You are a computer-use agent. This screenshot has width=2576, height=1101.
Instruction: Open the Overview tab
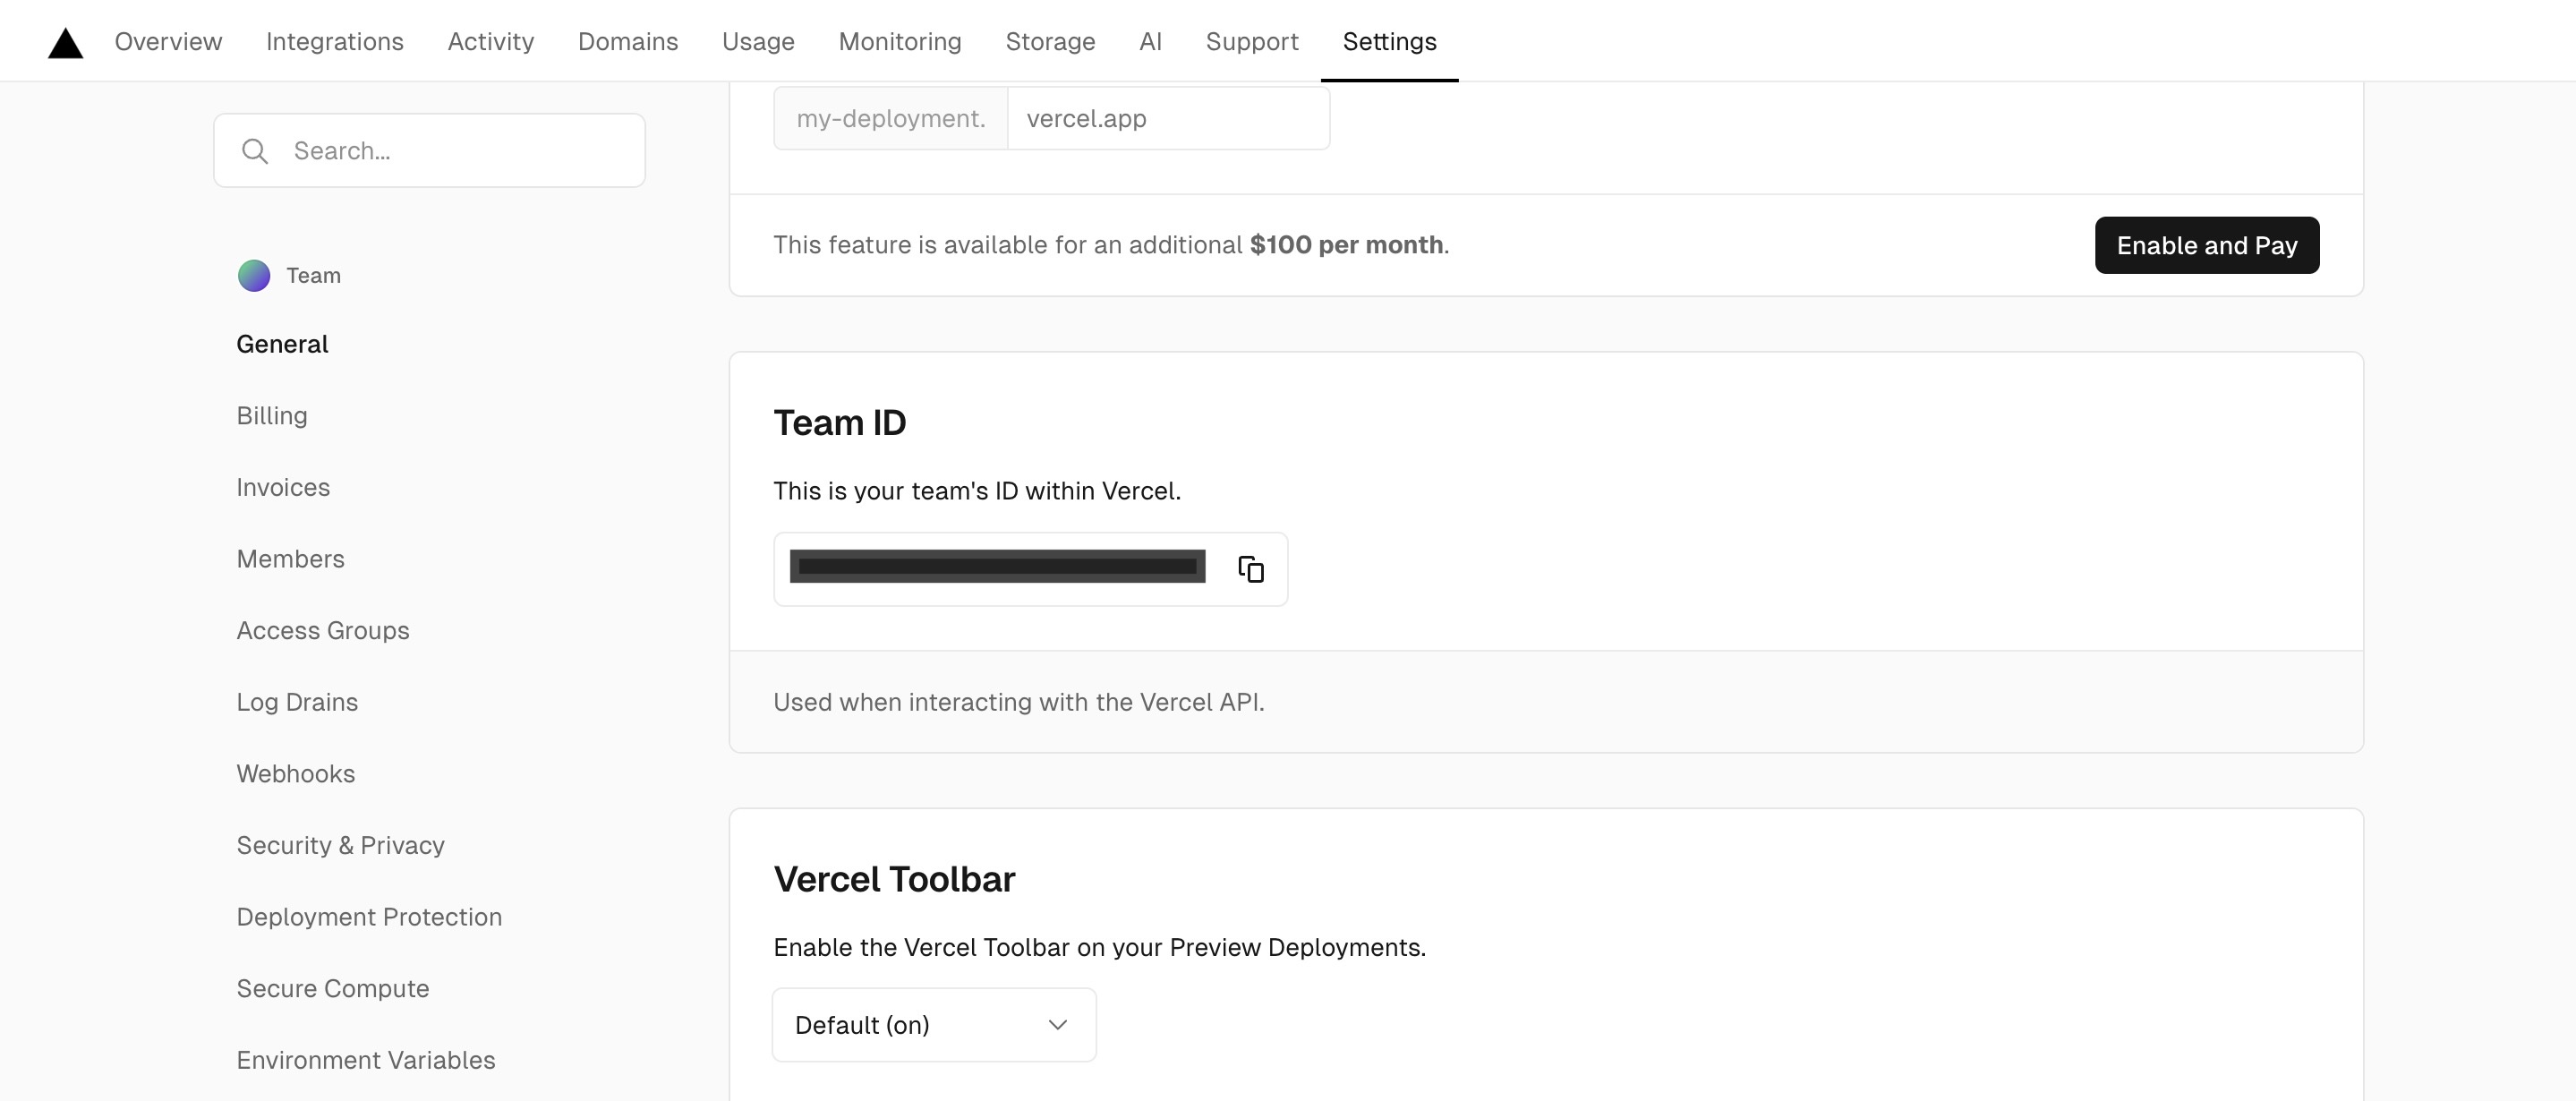coord(168,41)
